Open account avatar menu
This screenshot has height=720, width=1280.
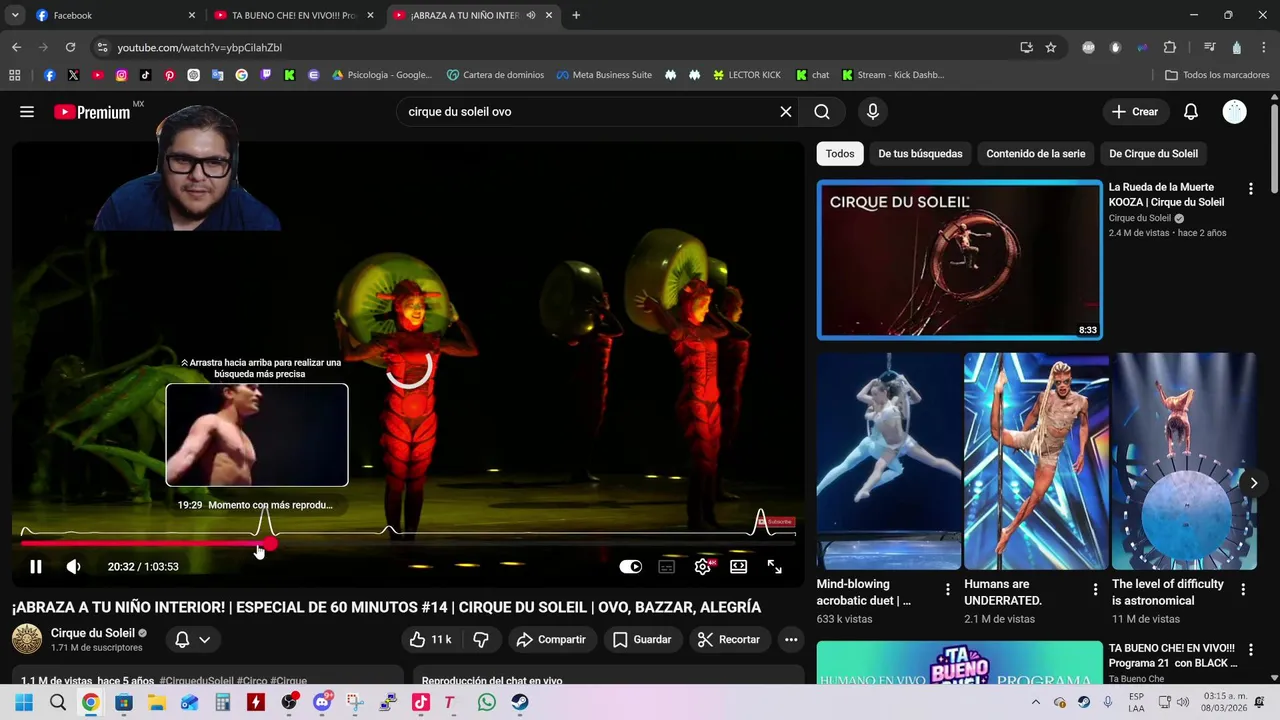click(1234, 112)
